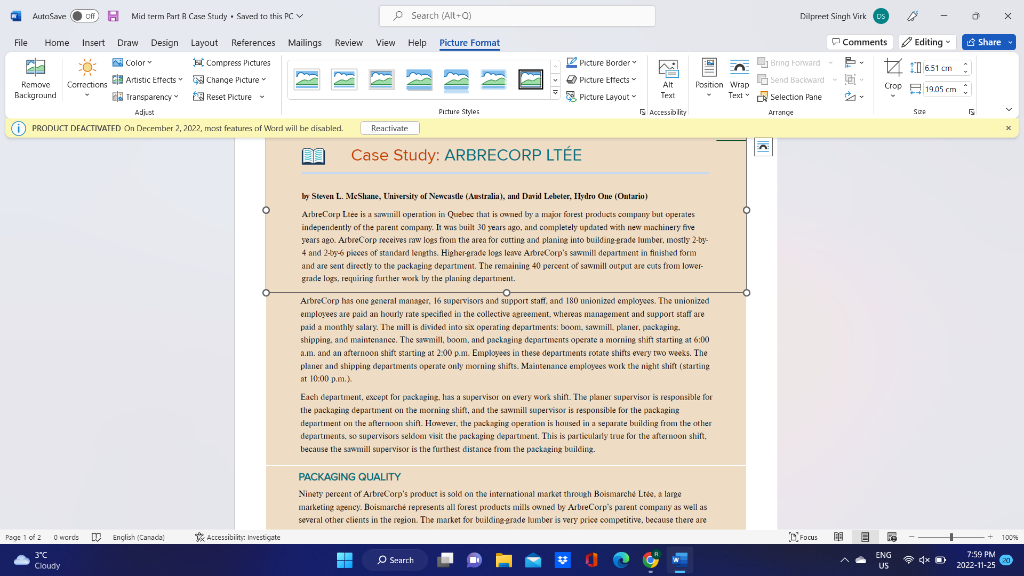1024x576 pixels.
Task: Open Artistic Effects menu
Action: point(148,80)
